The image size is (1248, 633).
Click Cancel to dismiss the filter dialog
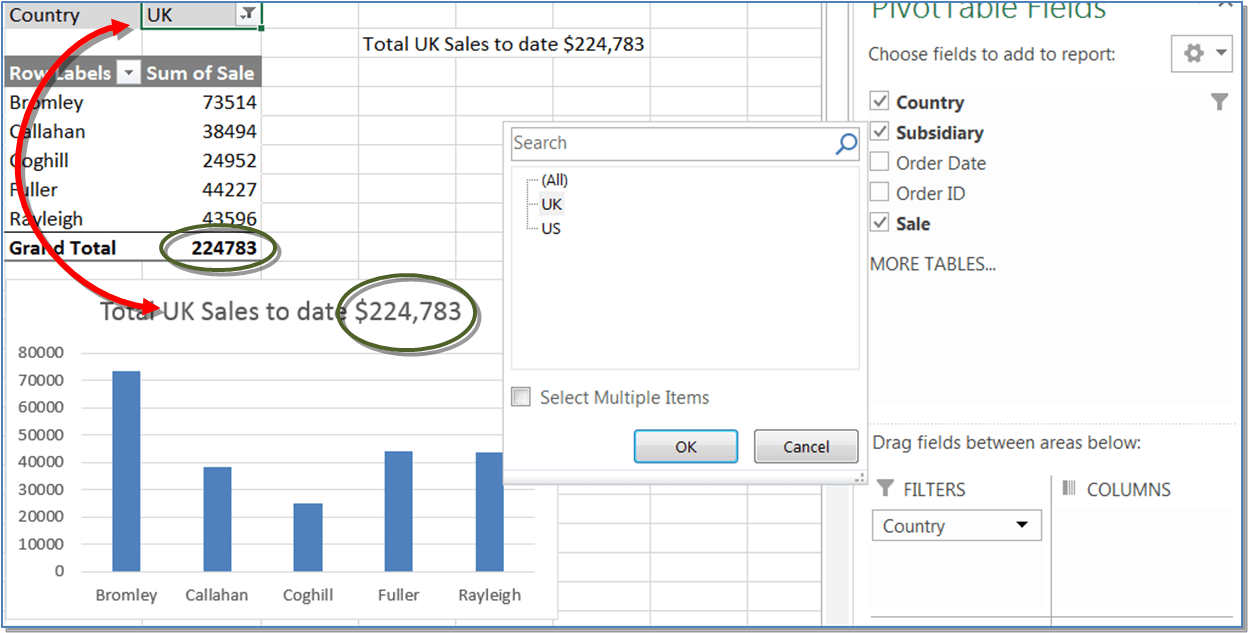pyautogui.click(x=806, y=446)
